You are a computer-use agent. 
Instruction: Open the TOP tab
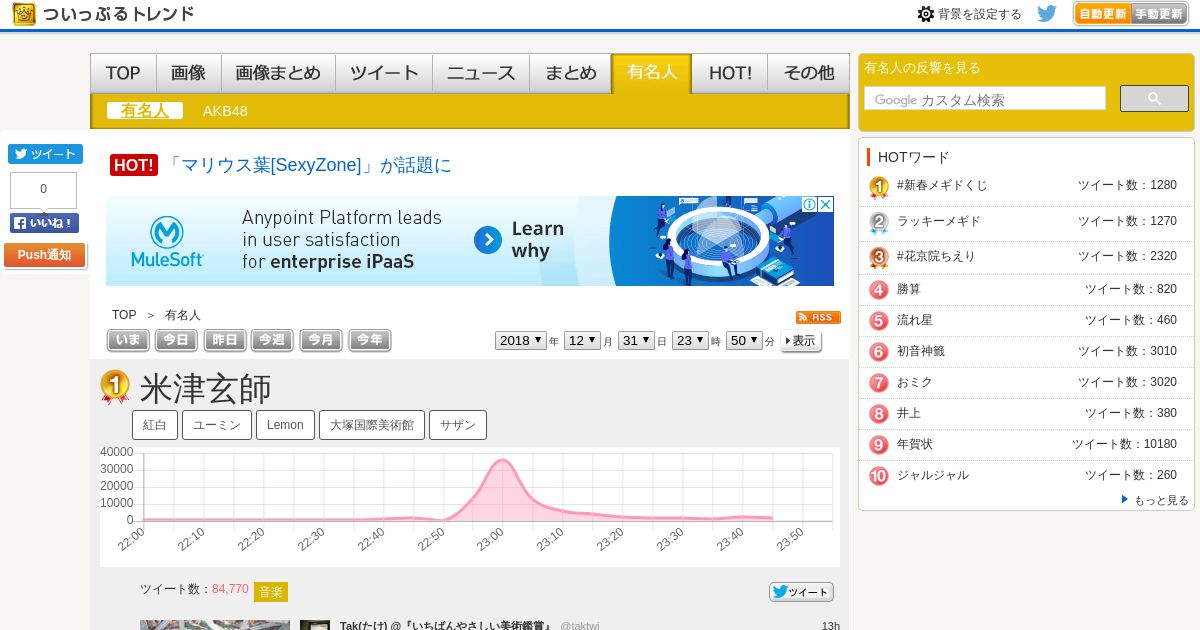(123, 73)
